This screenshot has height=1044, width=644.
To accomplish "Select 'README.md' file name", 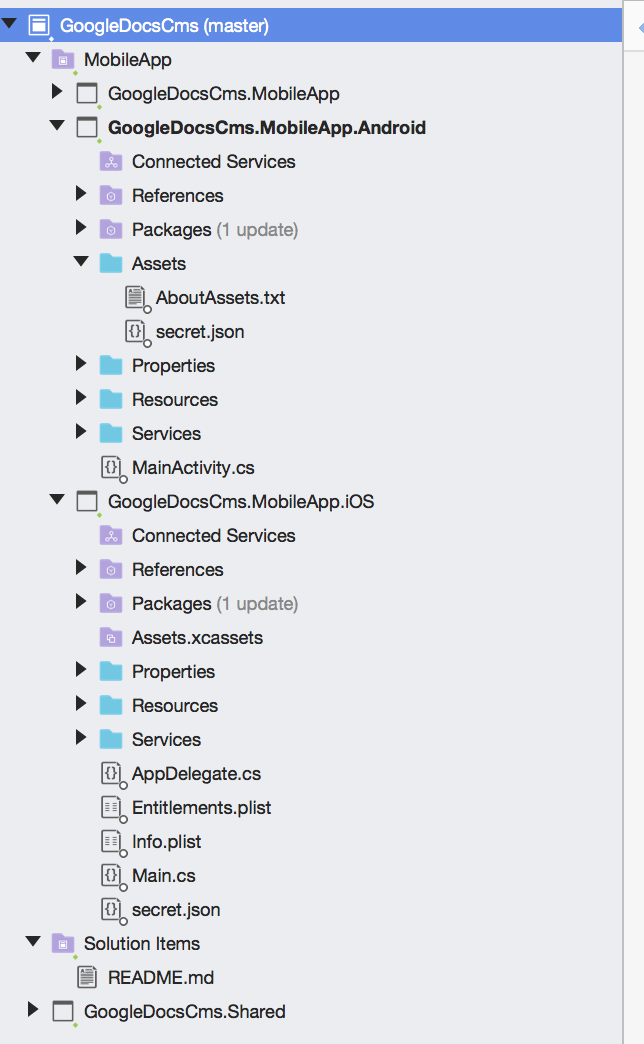I will click(161, 977).
